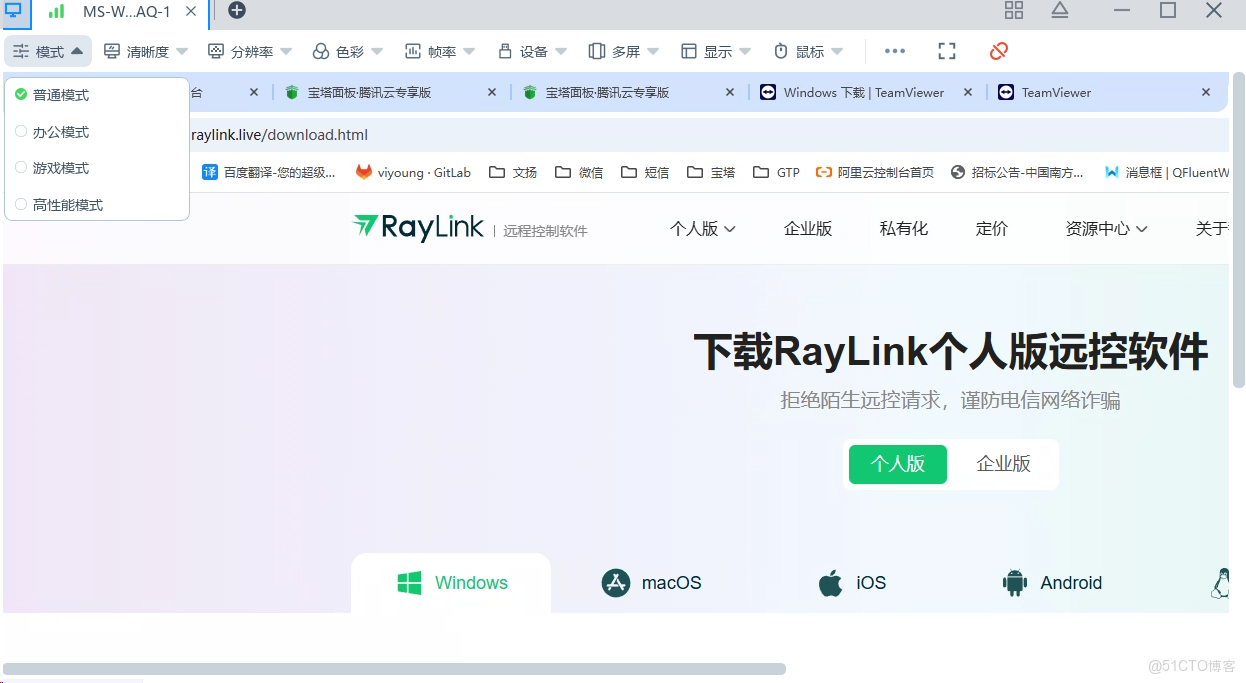Open the 资源中心 navigation menu

(x=1107, y=228)
